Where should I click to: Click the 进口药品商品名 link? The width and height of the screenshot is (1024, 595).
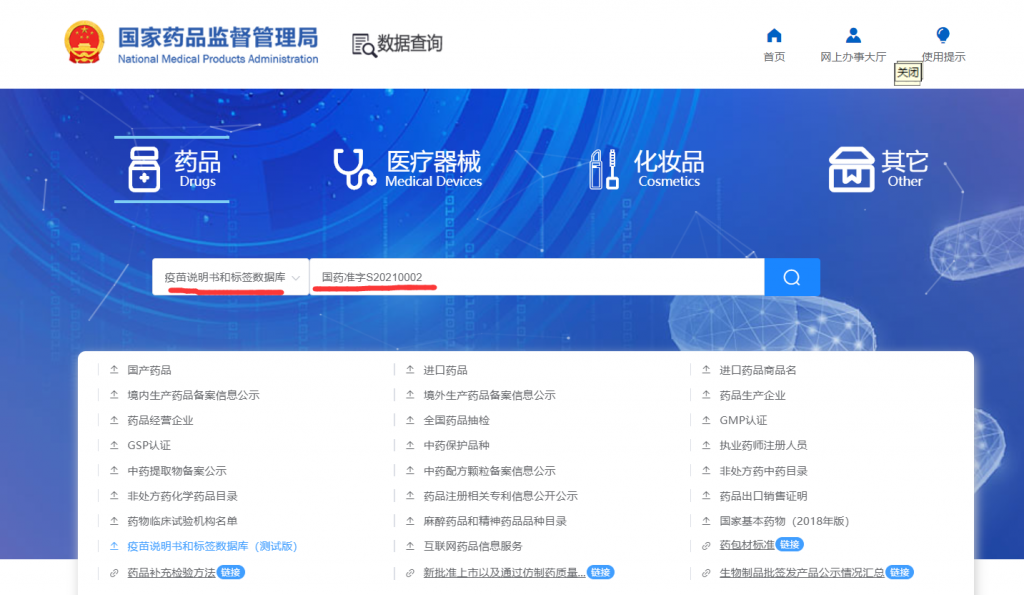(758, 370)
